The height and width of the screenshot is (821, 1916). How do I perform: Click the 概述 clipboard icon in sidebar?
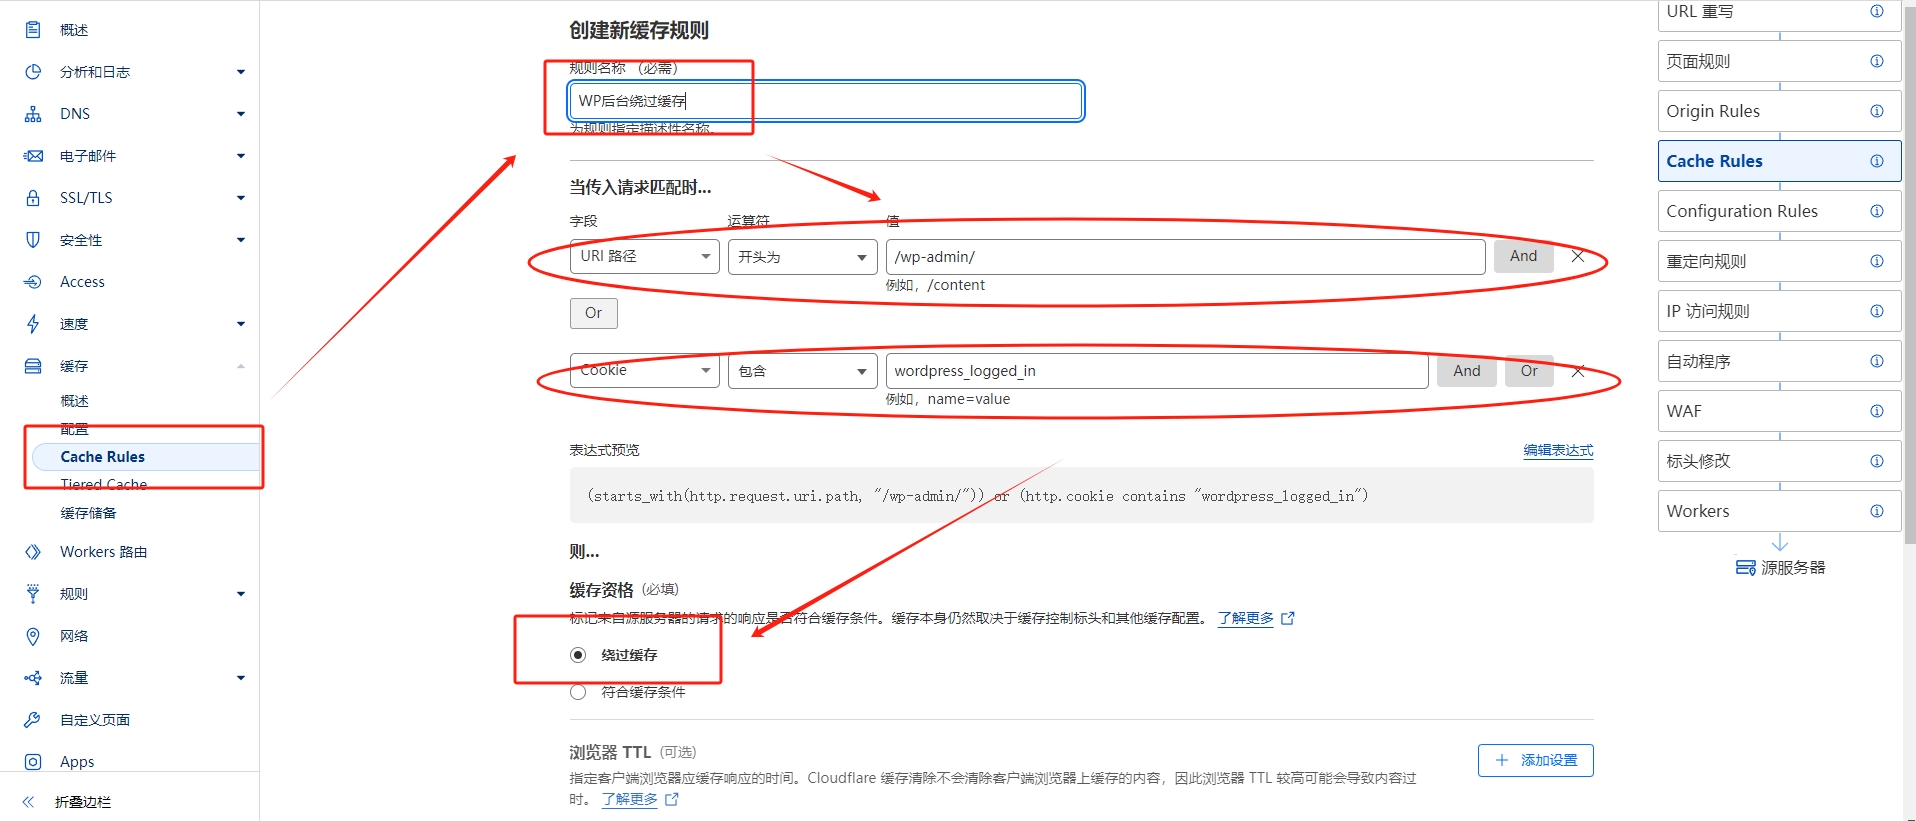tap(33, 30)
